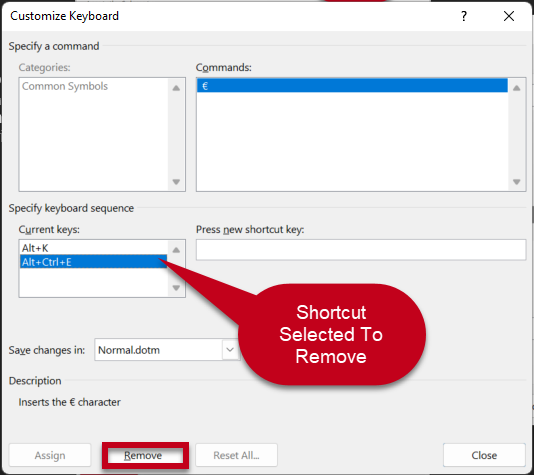Click Commands list scroll down arrow

pyautogui.click(x=517, y=182)
